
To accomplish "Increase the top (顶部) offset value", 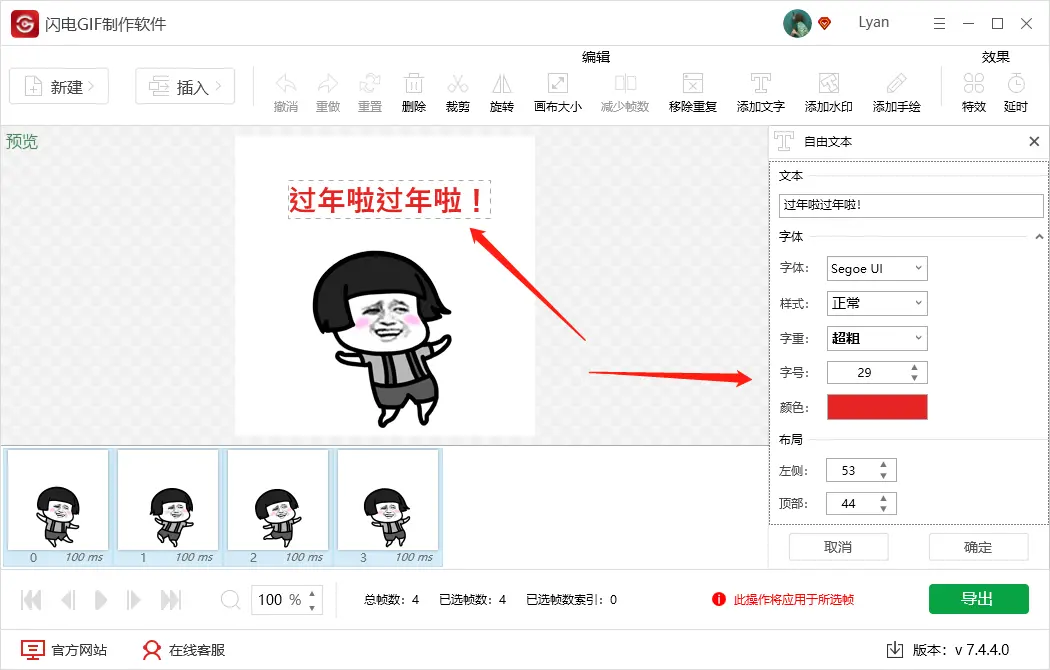I will [x=883, y=499].
